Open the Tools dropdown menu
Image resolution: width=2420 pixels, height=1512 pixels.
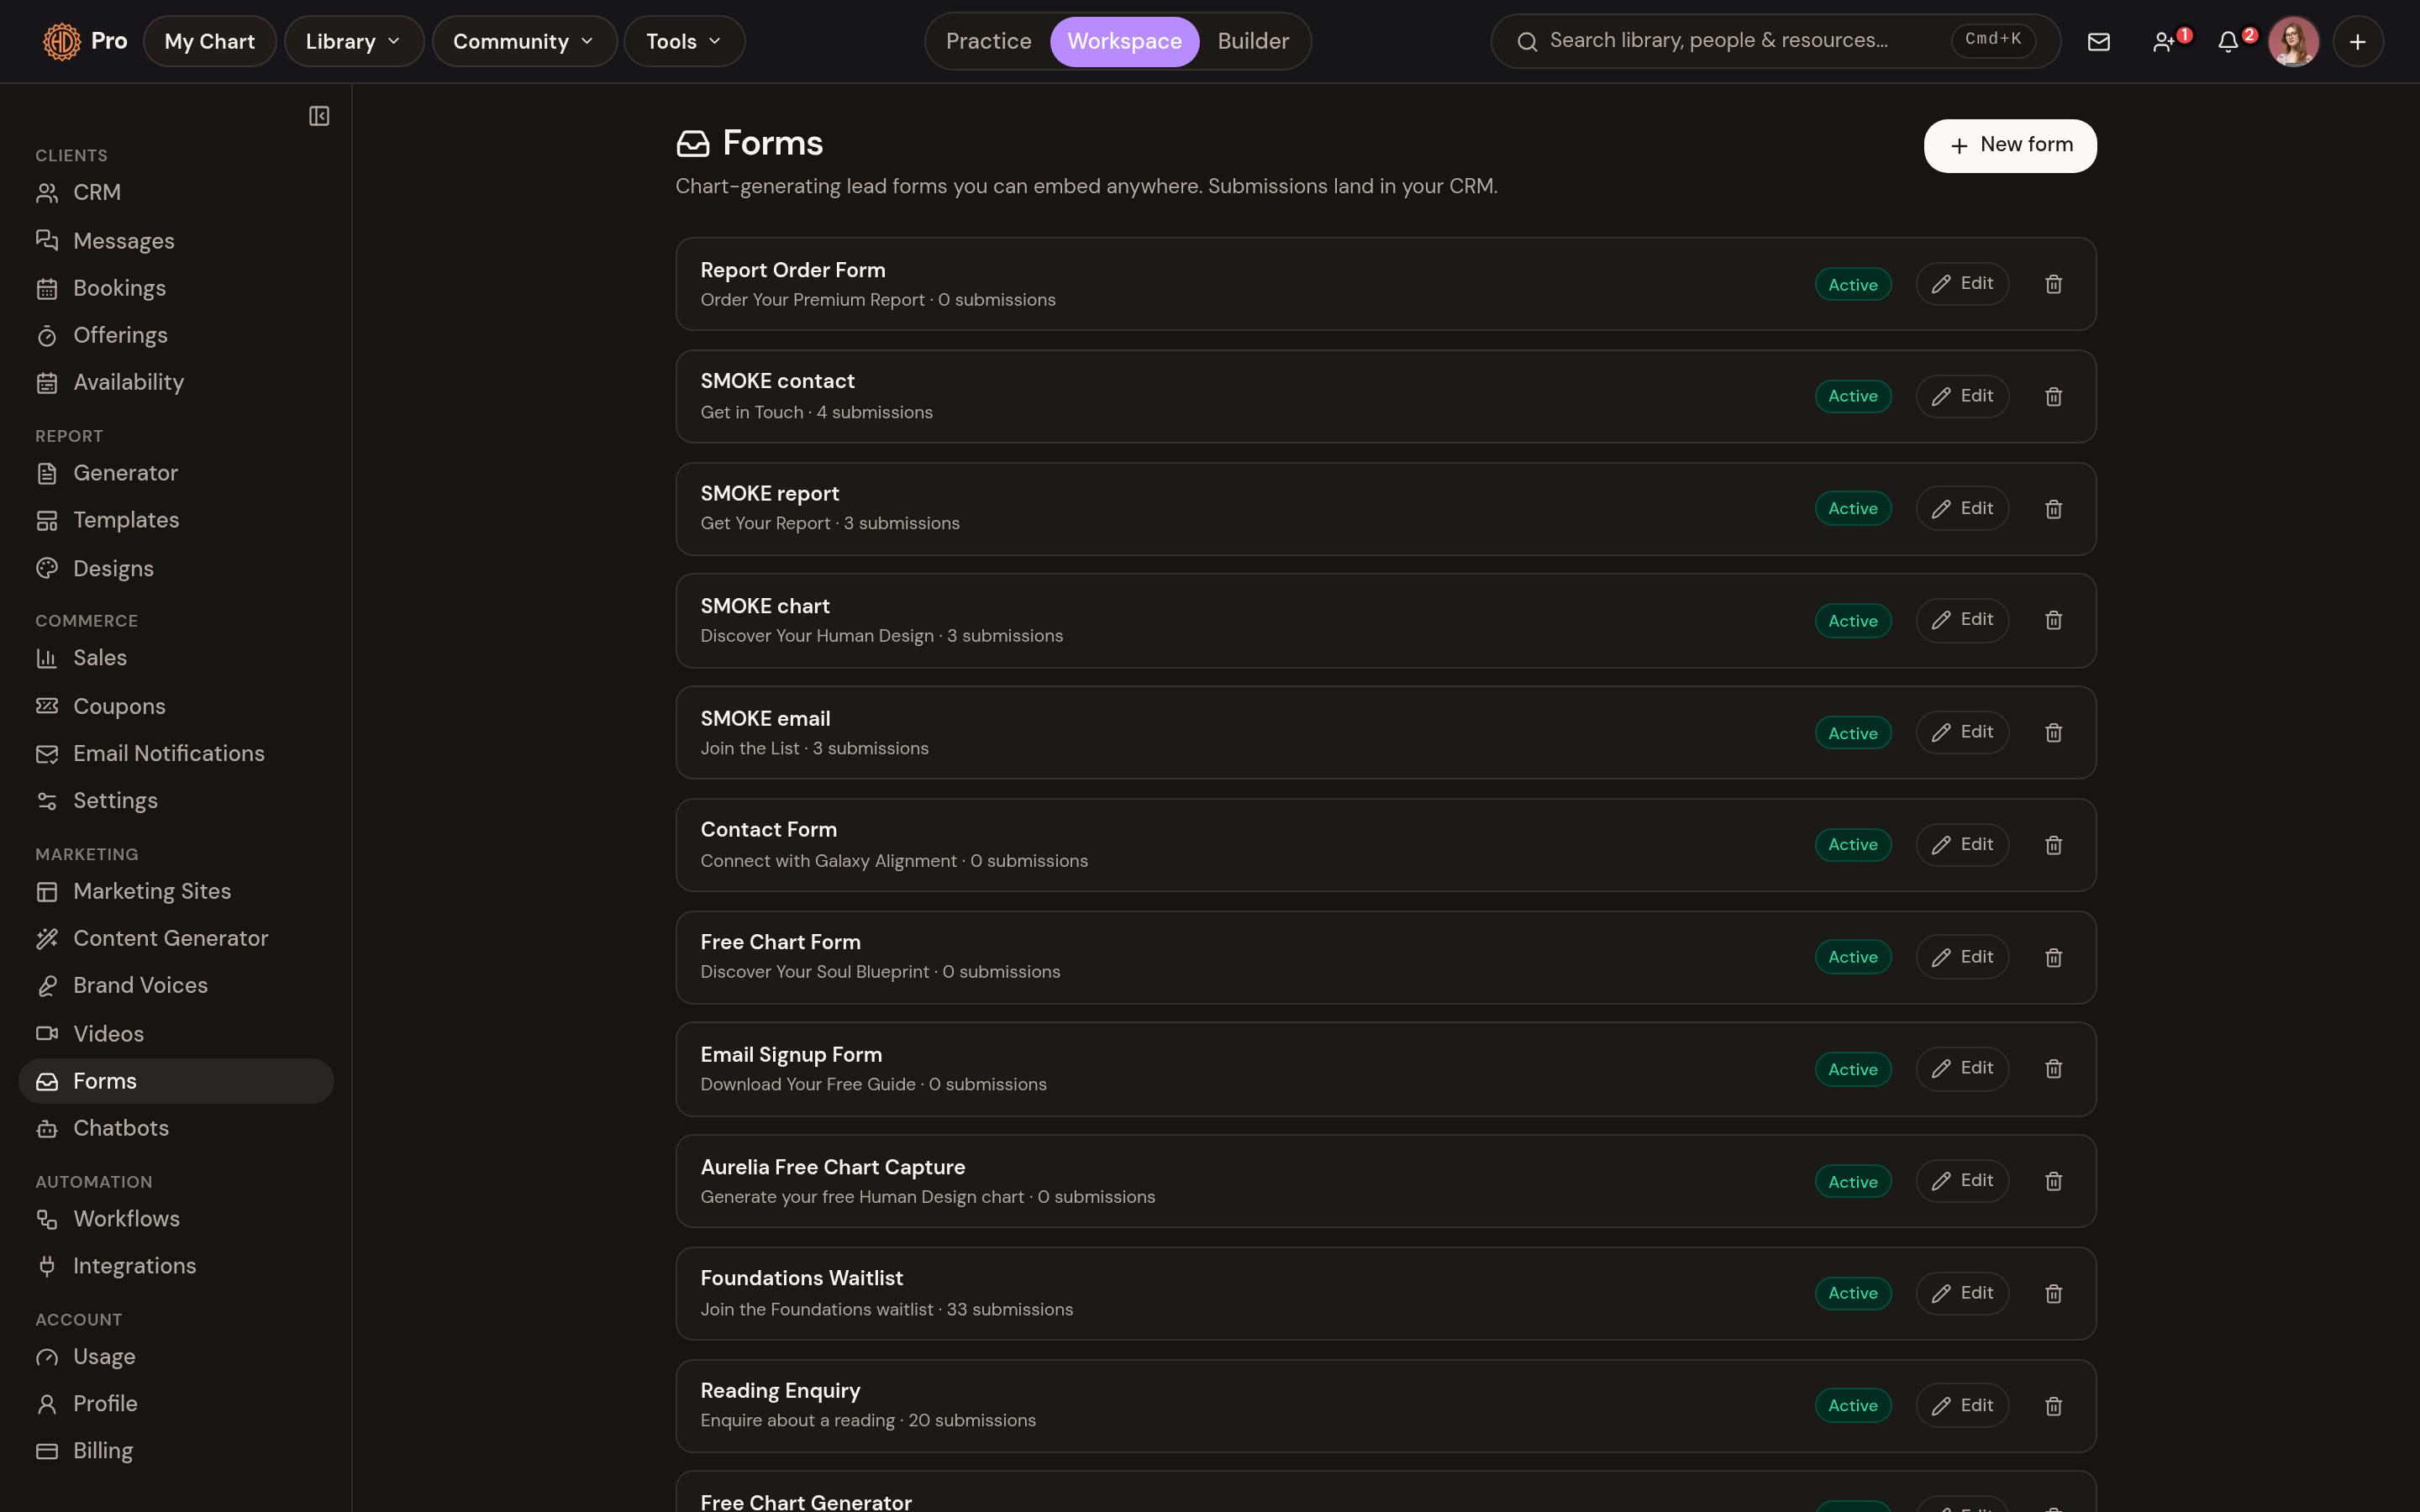point(684,42)
